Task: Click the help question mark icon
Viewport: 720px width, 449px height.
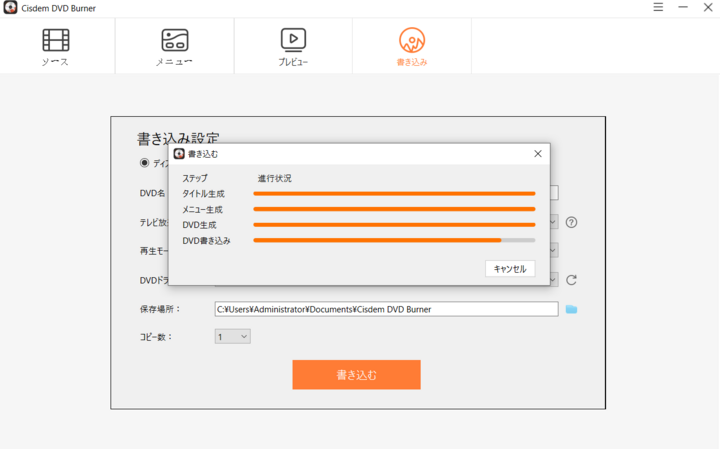Action: 572,222
